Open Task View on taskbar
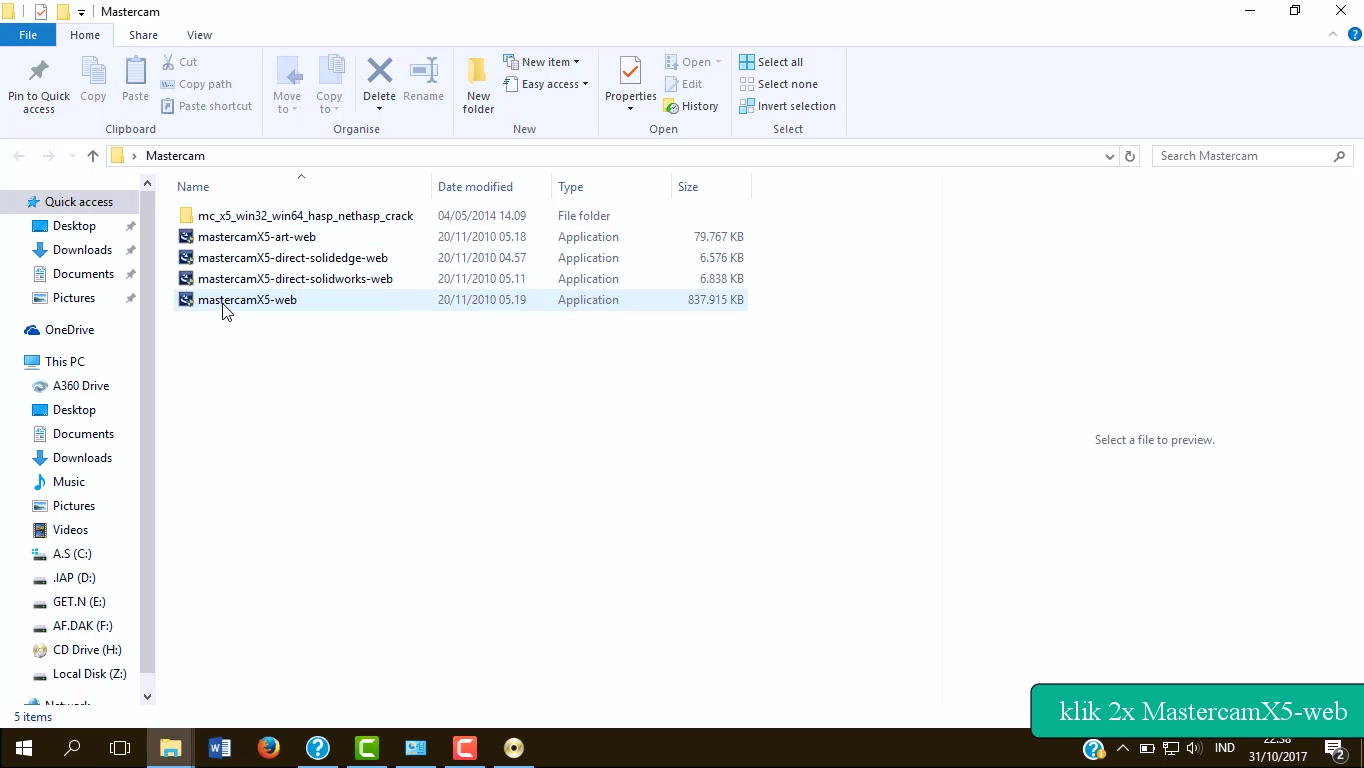 click(x=120, y=747)
